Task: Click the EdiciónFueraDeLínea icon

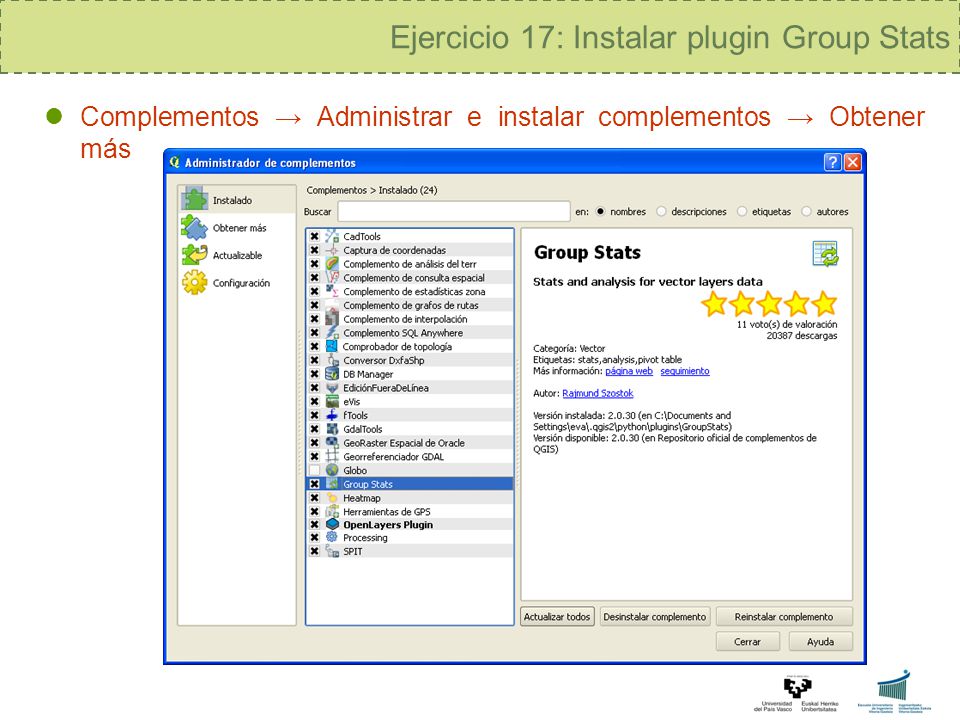Action: pos(332,388)
